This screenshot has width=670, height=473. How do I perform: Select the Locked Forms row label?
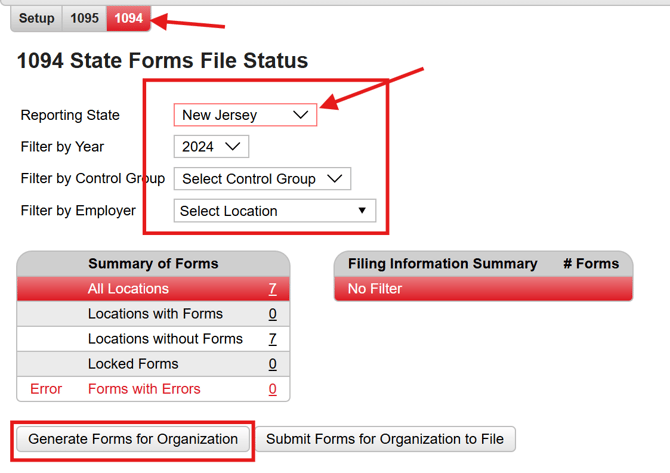(x=133, y=364)
